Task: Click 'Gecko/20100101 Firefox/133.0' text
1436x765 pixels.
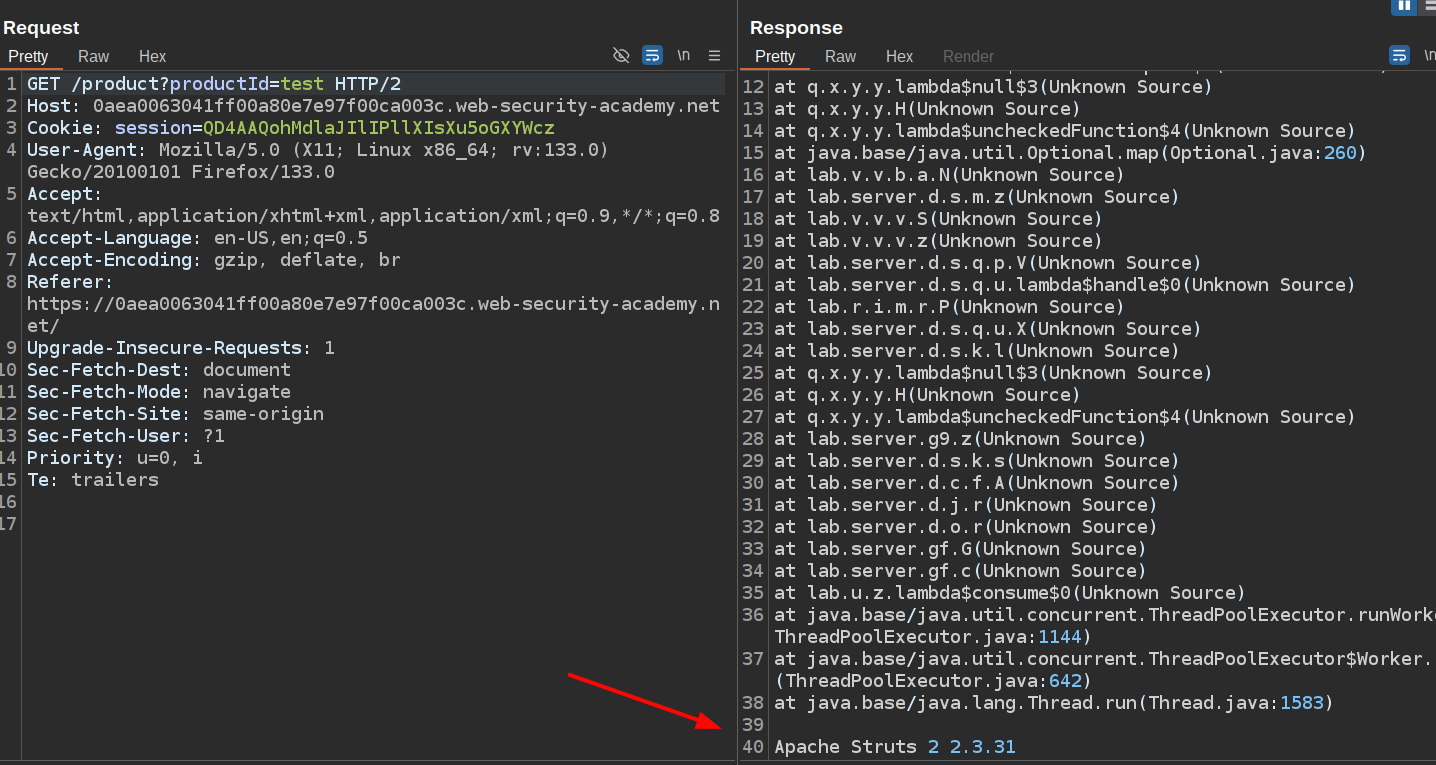Action: (x=181, y=172)
